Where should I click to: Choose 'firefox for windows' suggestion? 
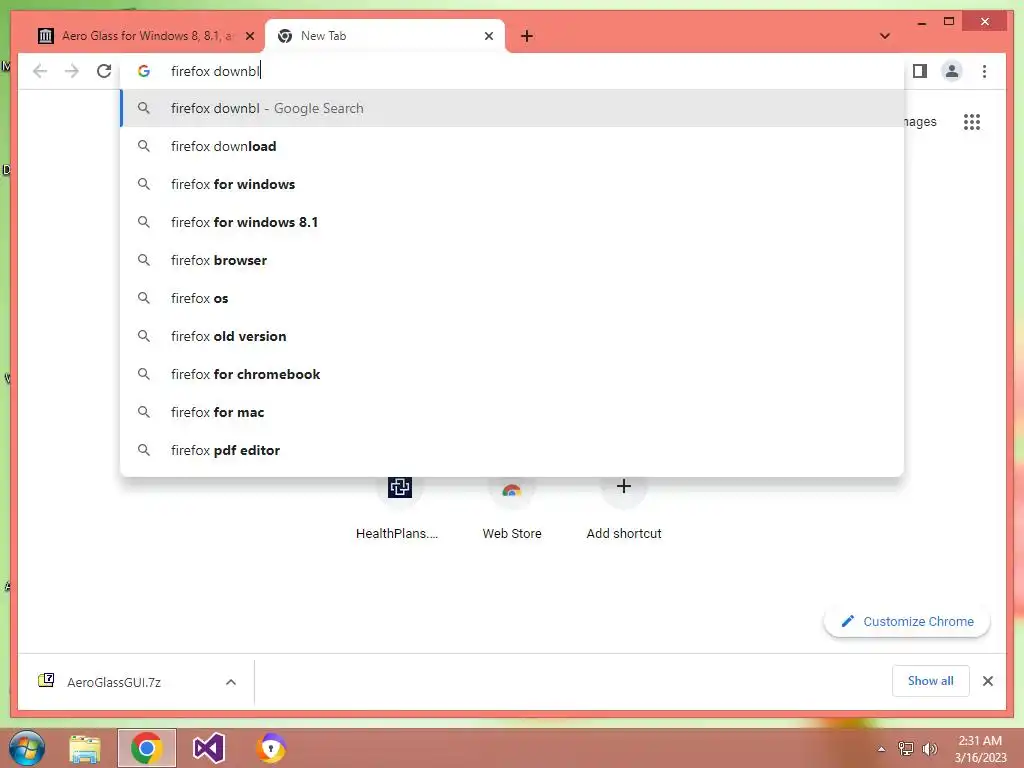pyautogui.click(x=513, y=184)
